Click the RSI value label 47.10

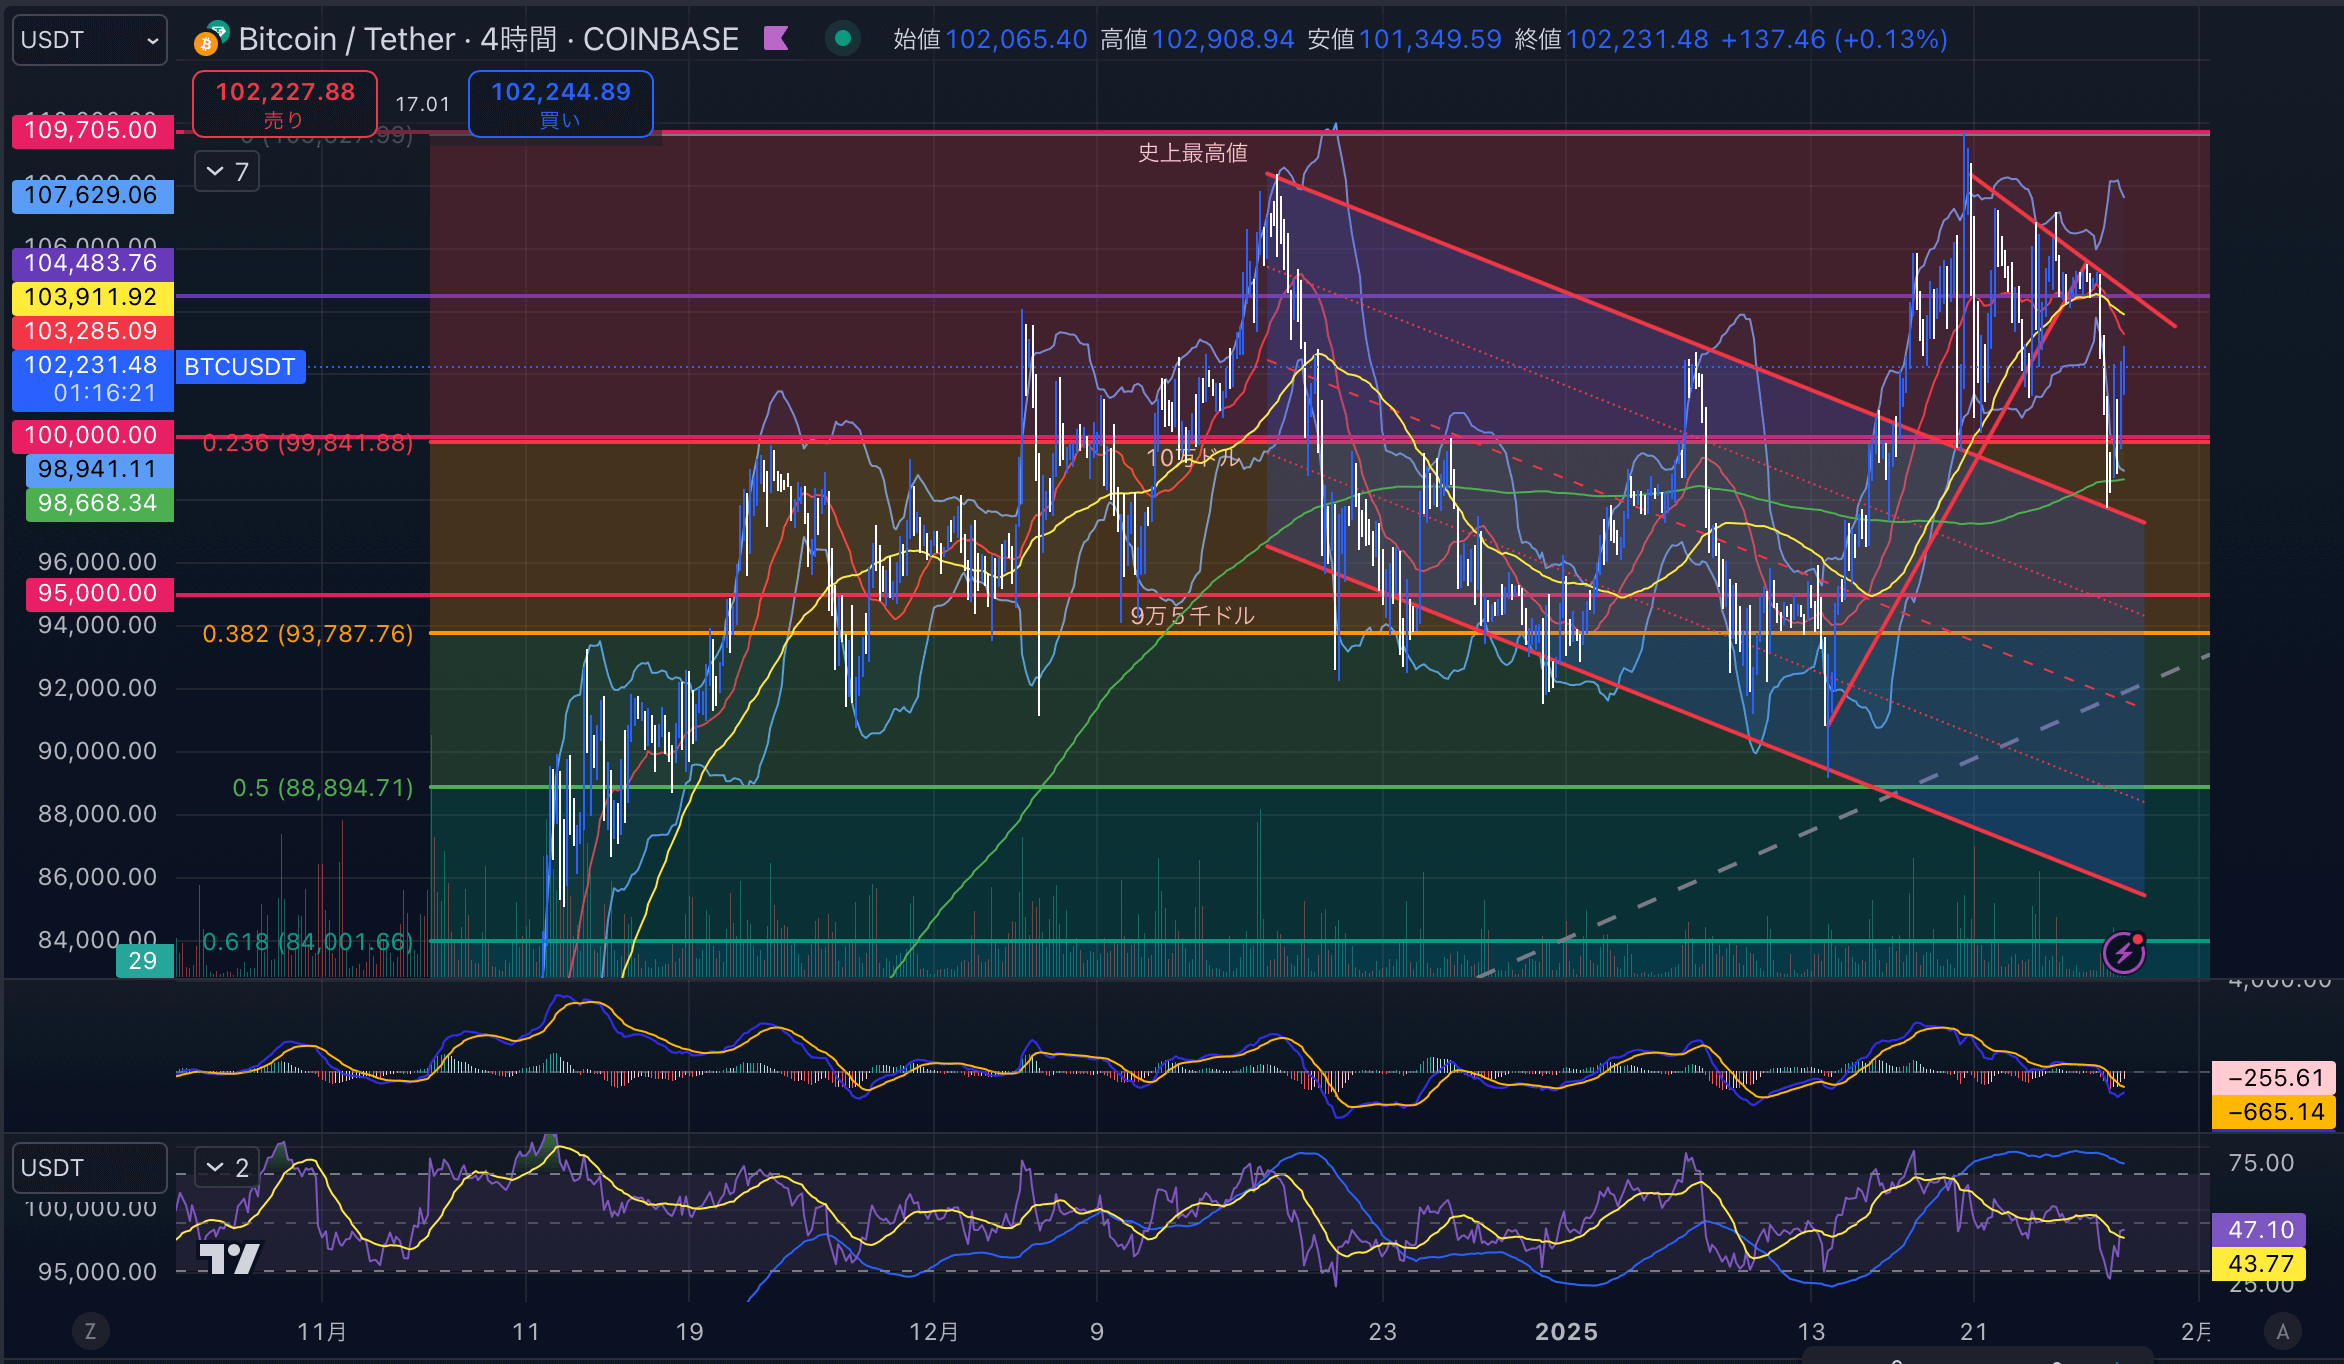pyautogui.click(x=2260, y=1230)
